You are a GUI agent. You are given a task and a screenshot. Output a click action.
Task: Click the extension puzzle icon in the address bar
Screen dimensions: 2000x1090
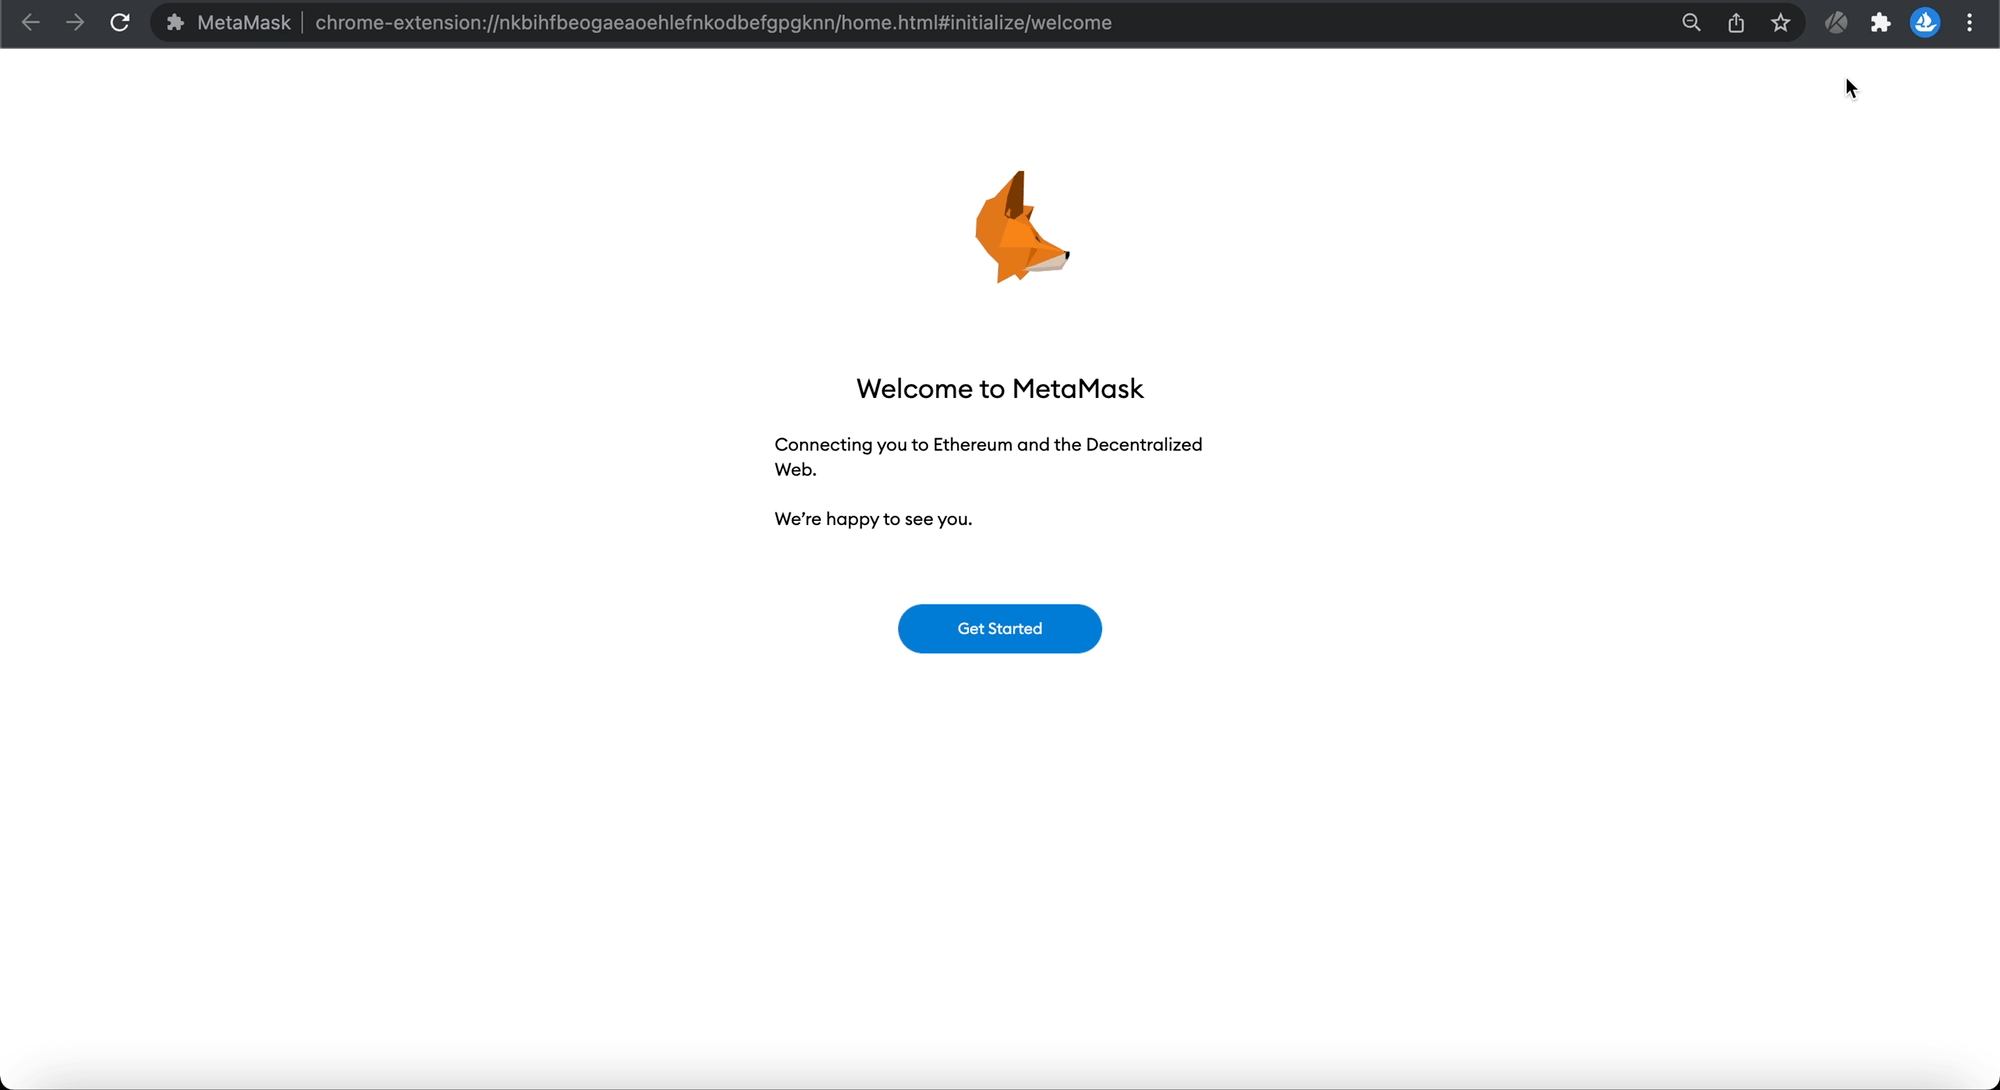[x=175, y=22]
